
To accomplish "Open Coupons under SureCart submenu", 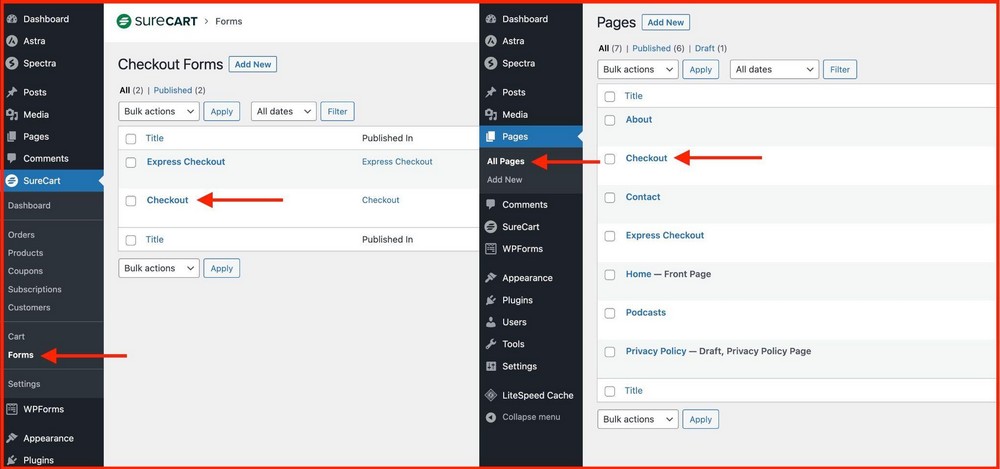I will 25,271.
